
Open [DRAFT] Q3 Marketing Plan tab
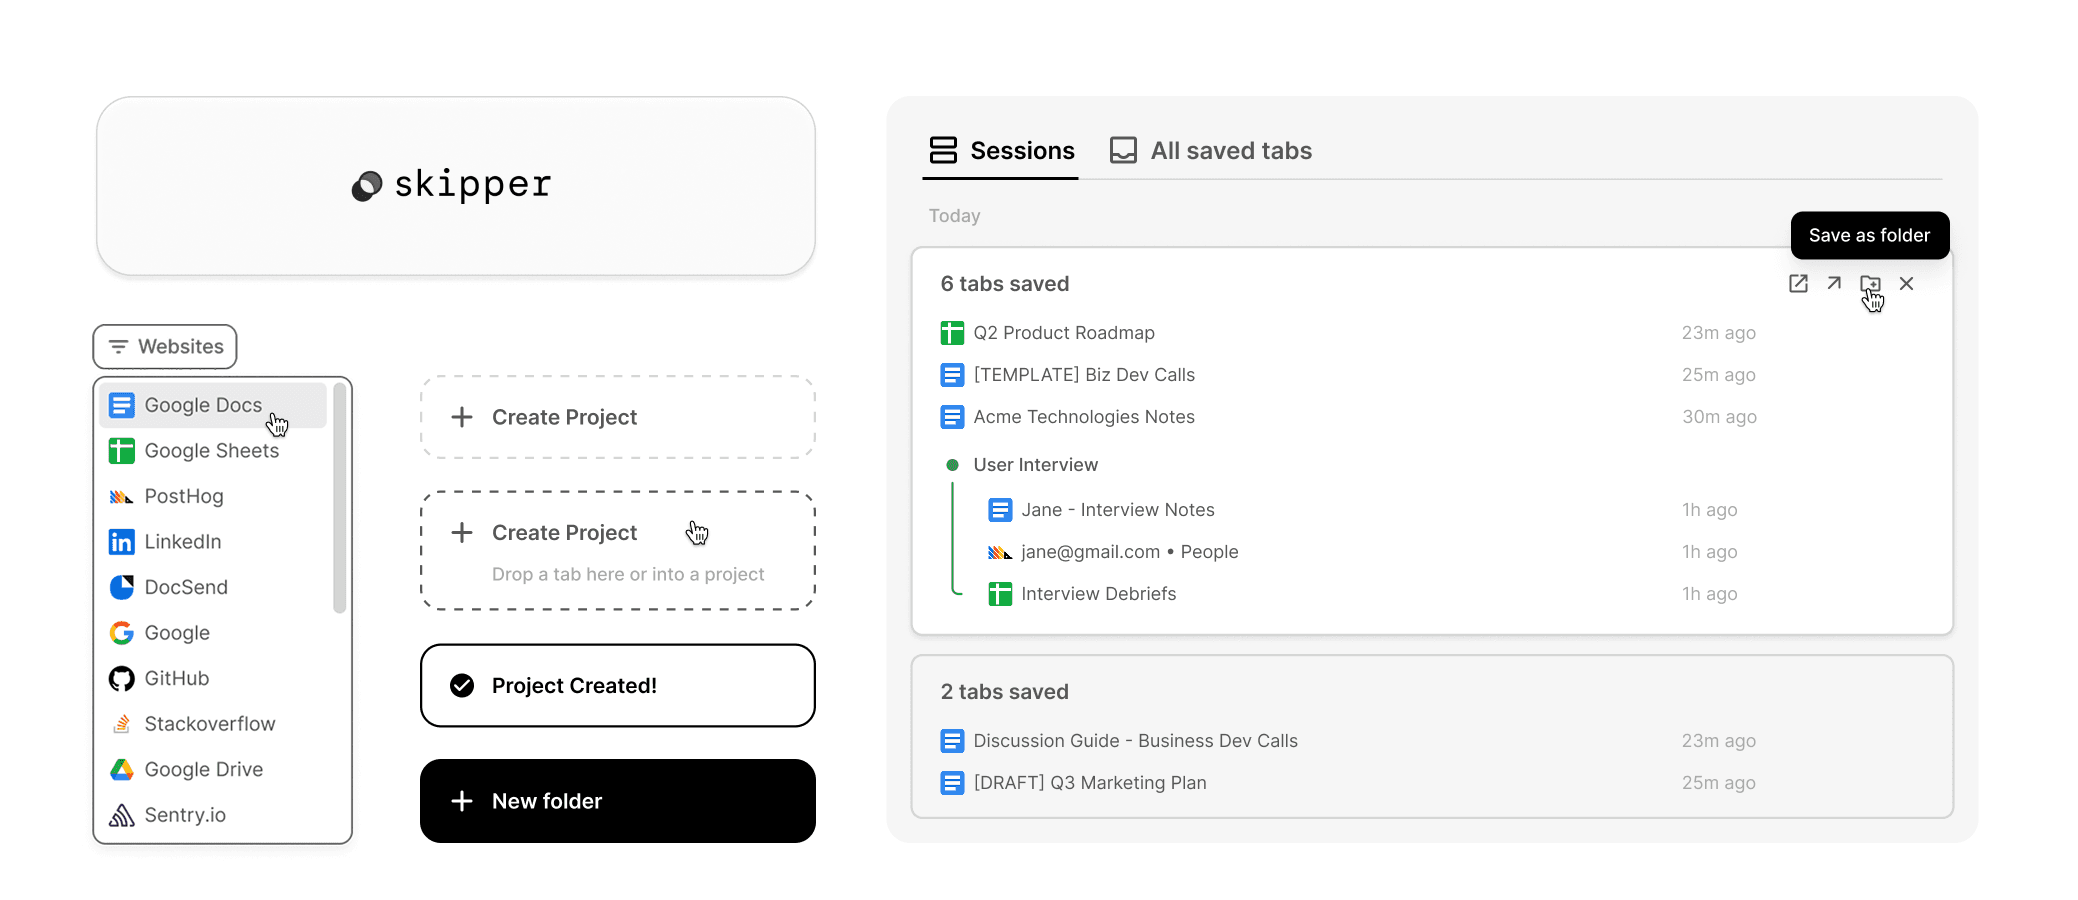point(1090,782)
